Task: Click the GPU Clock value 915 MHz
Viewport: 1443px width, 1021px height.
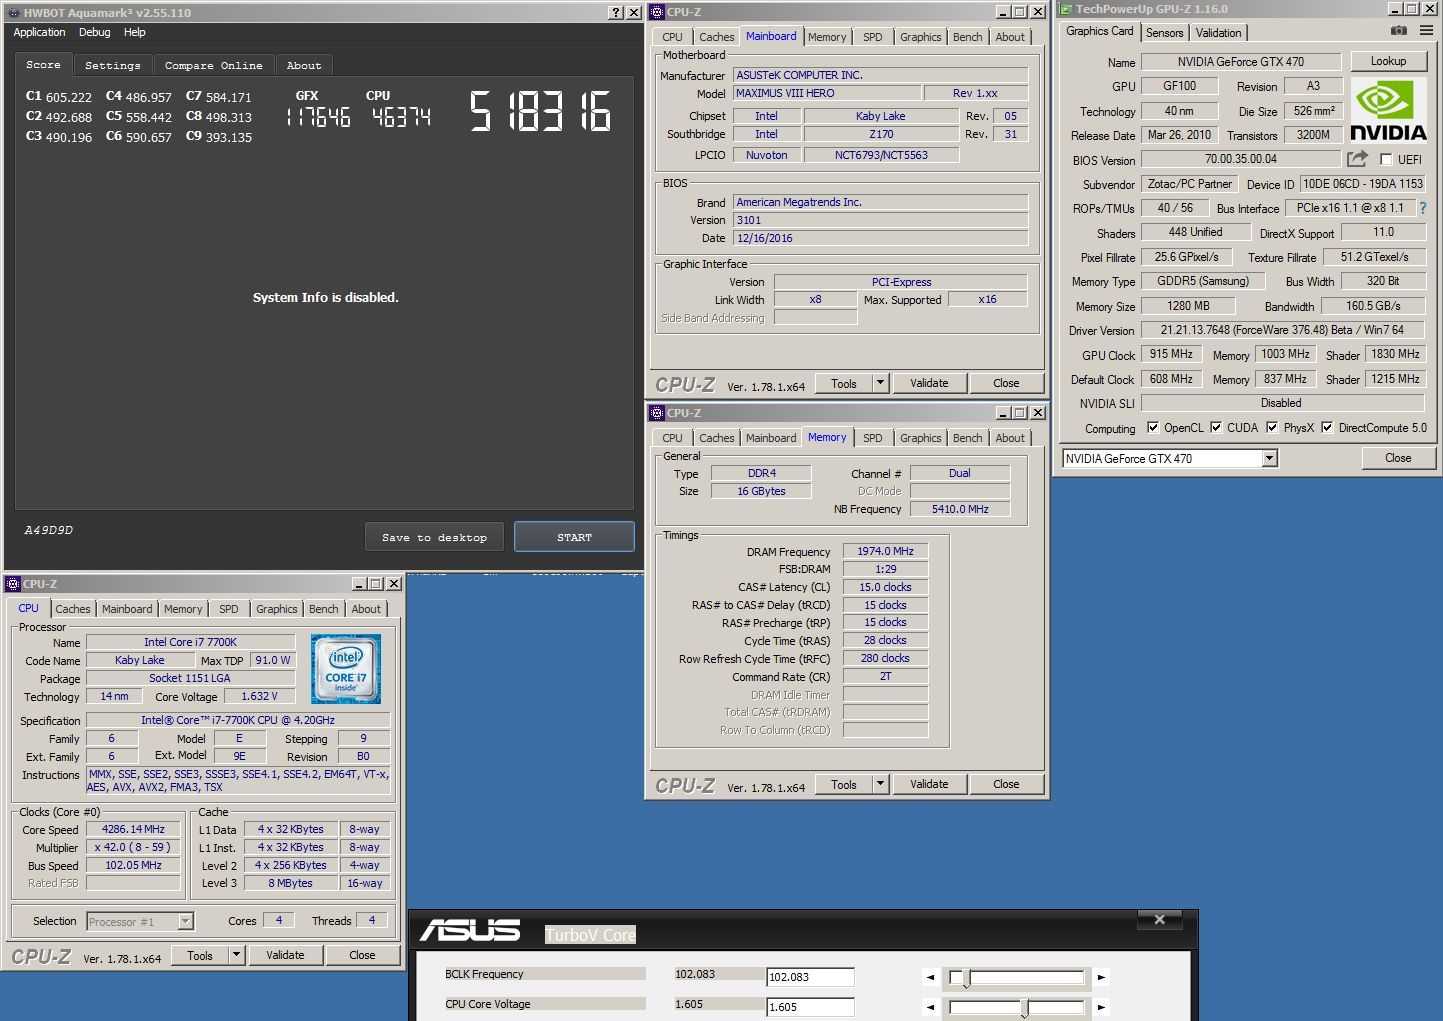Action: click(1171, 354)
